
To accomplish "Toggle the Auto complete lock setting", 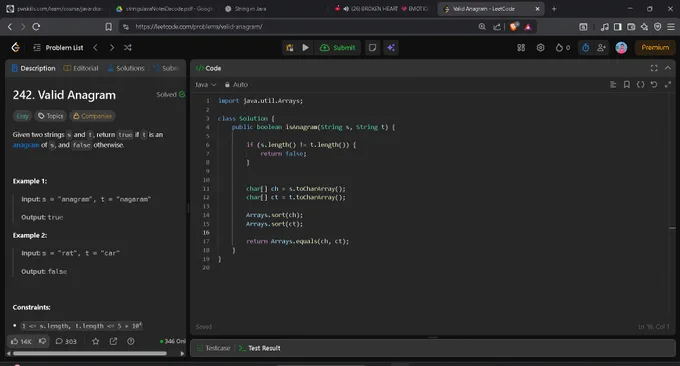I will pyautogui.click(x=236, y=85).
